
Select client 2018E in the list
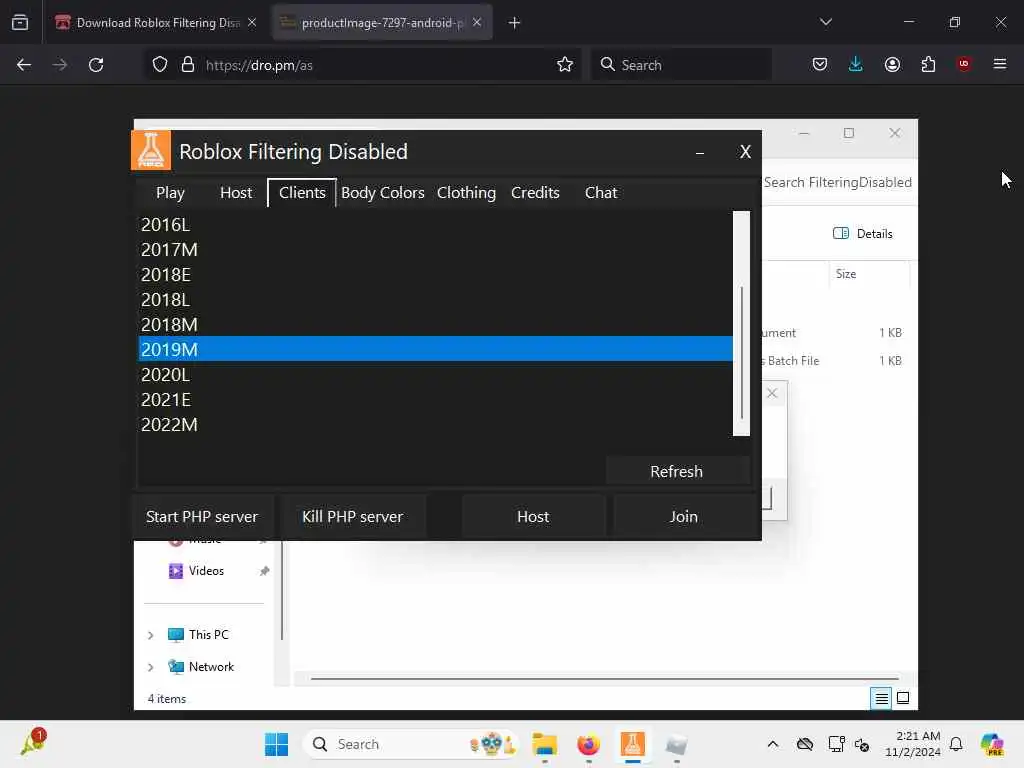[x=436, y=274]
